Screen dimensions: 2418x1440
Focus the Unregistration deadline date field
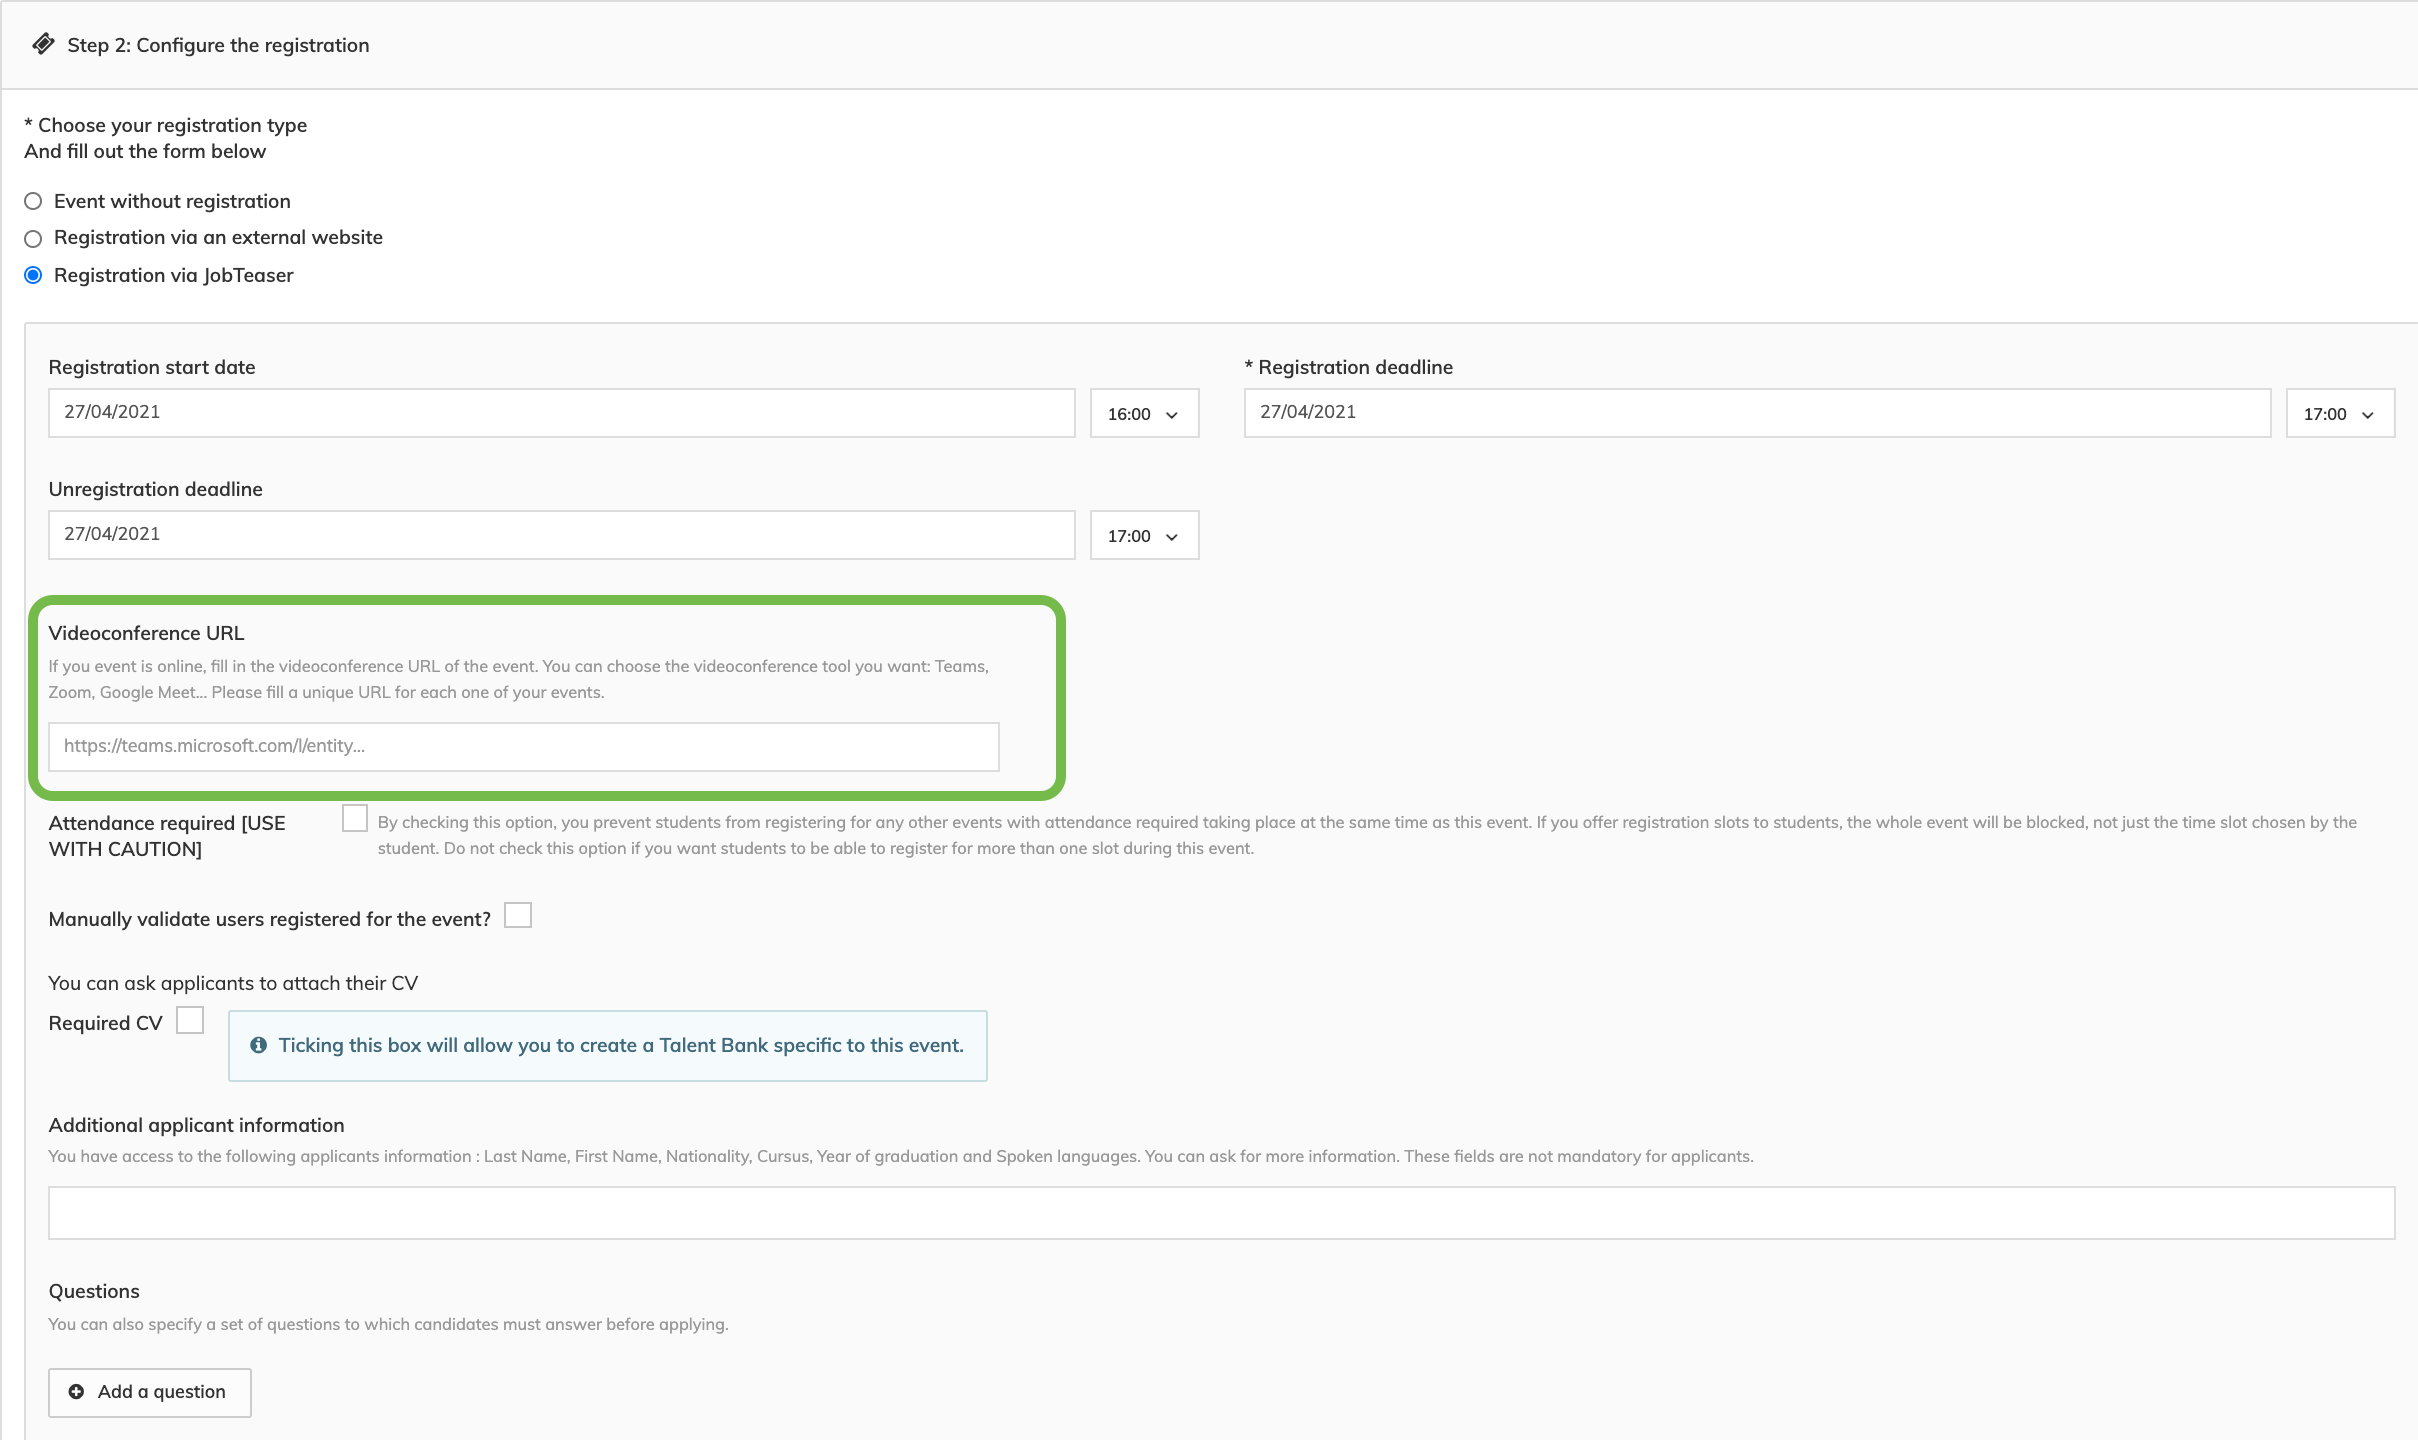point(561,534)
